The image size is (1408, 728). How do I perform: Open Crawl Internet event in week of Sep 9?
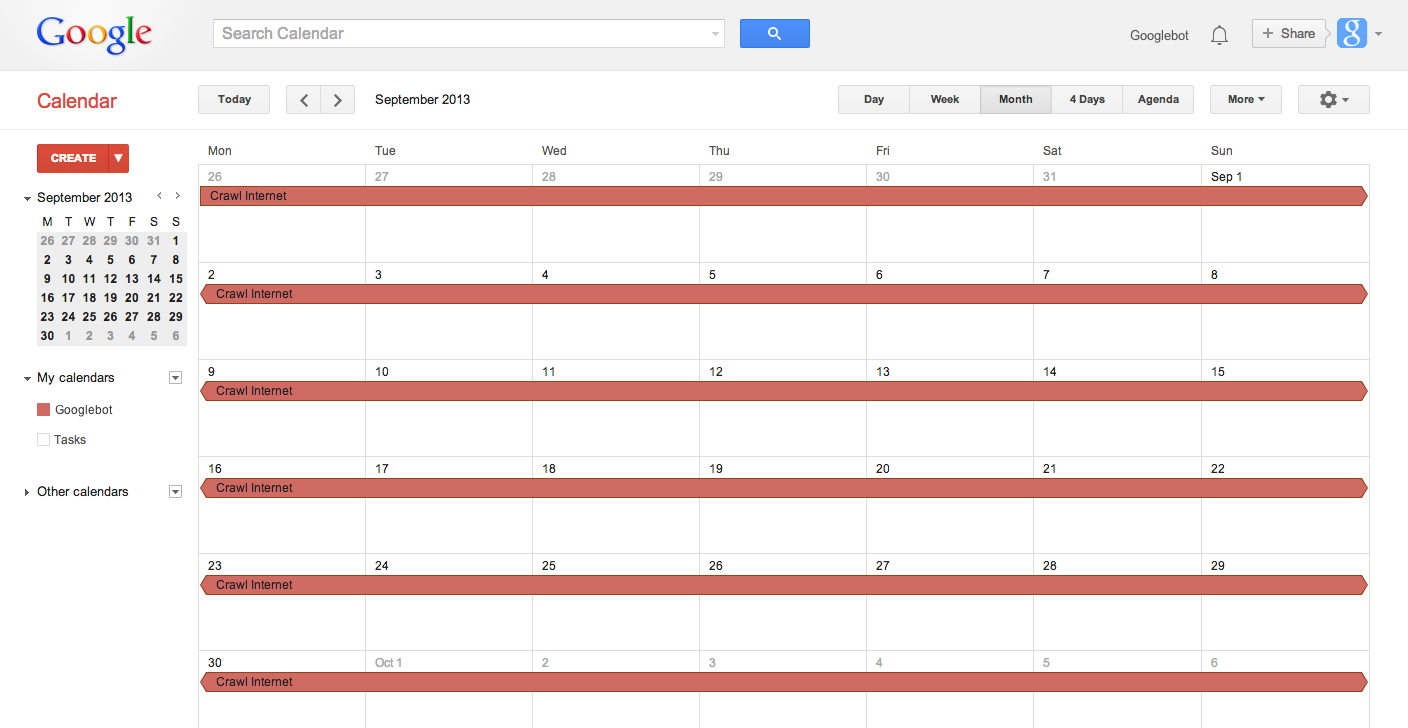(784, 391)
